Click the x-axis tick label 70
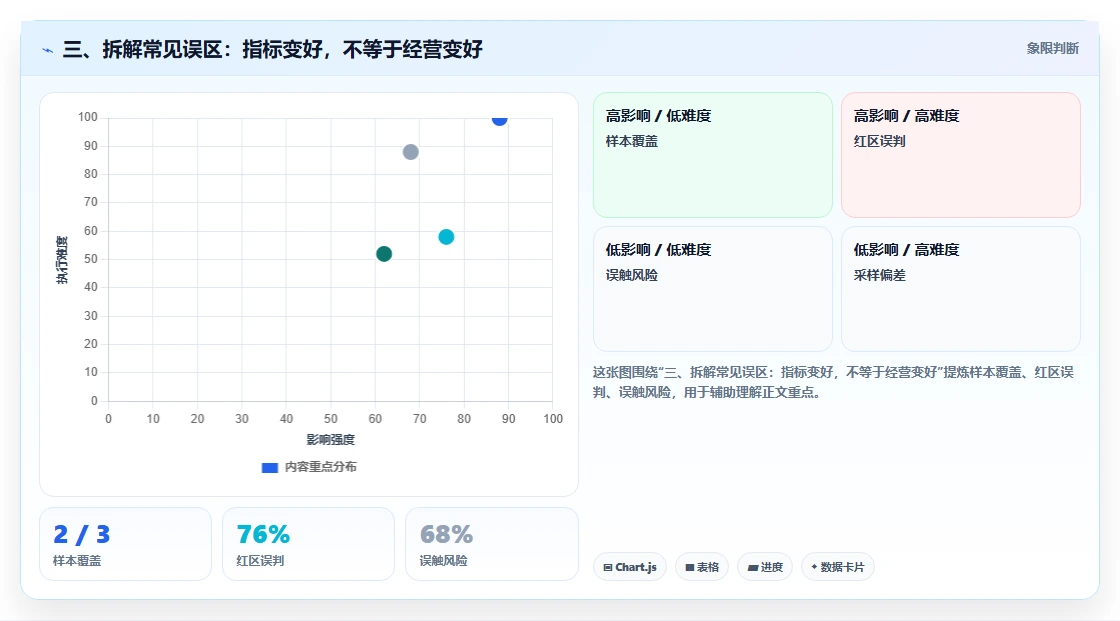This screenshot has height=621, width=1120. click(x=419, y=419)
